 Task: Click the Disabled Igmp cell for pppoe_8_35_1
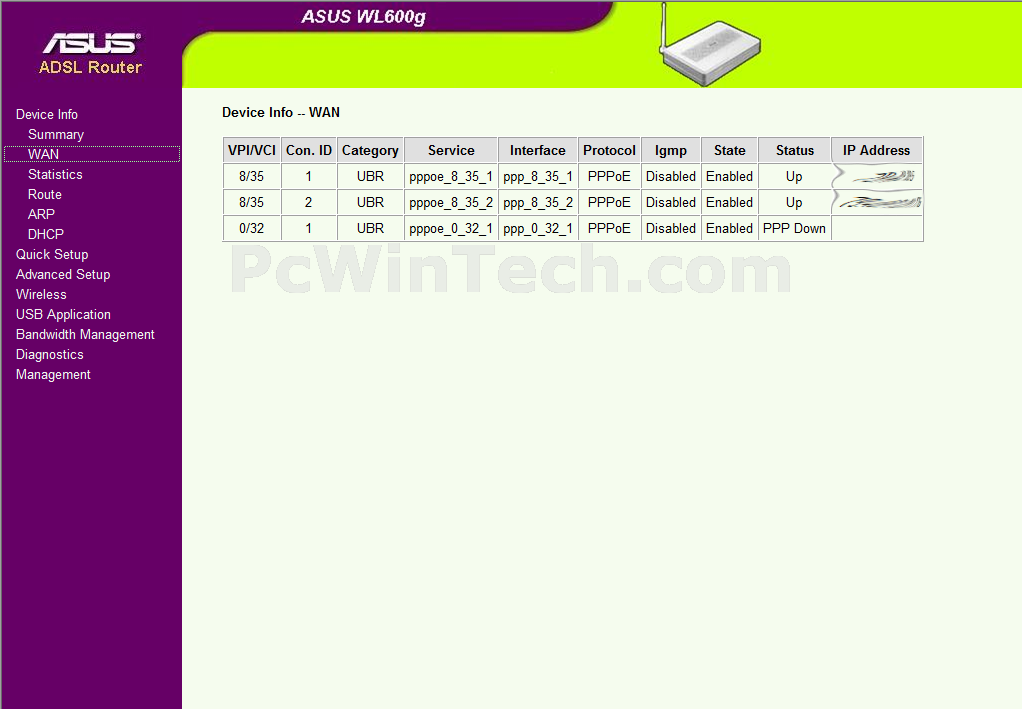pos(671,177)
